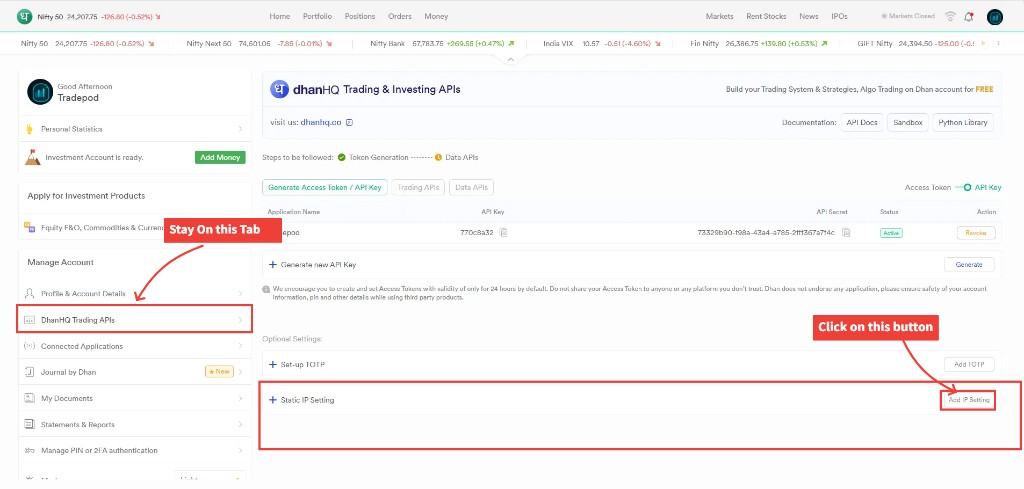Click plus icon for Static IP Setting
The width and height of the screenshot is (1024, 489).
tap(273, 400)
